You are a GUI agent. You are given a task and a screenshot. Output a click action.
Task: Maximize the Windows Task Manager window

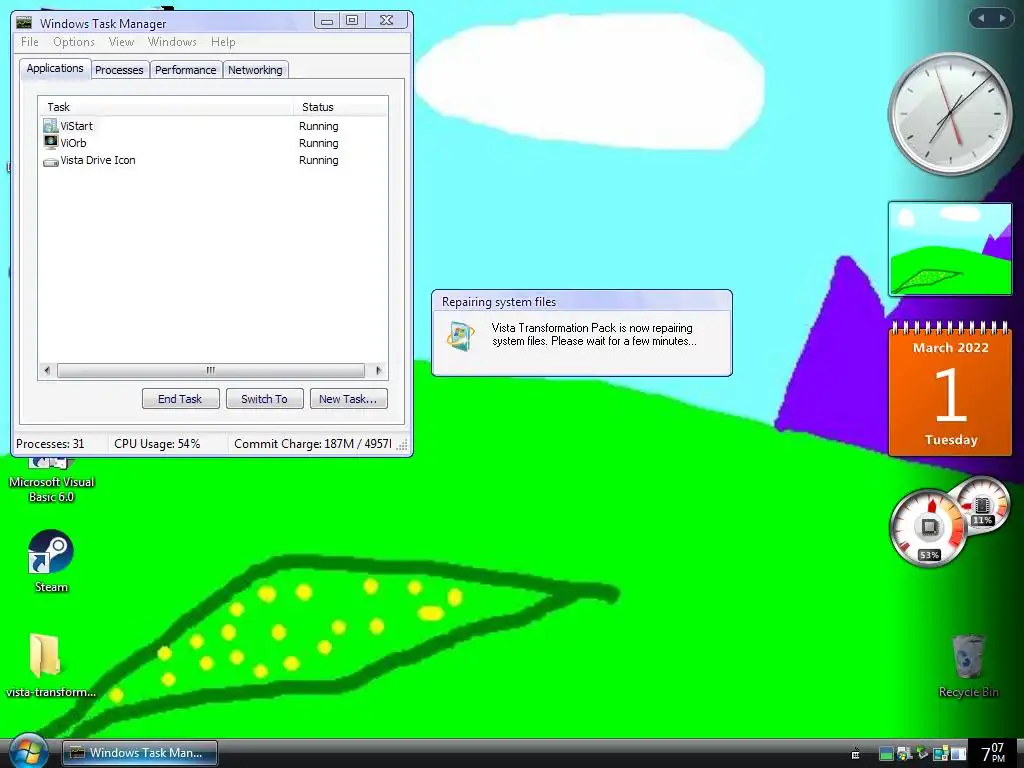(352, 21)
